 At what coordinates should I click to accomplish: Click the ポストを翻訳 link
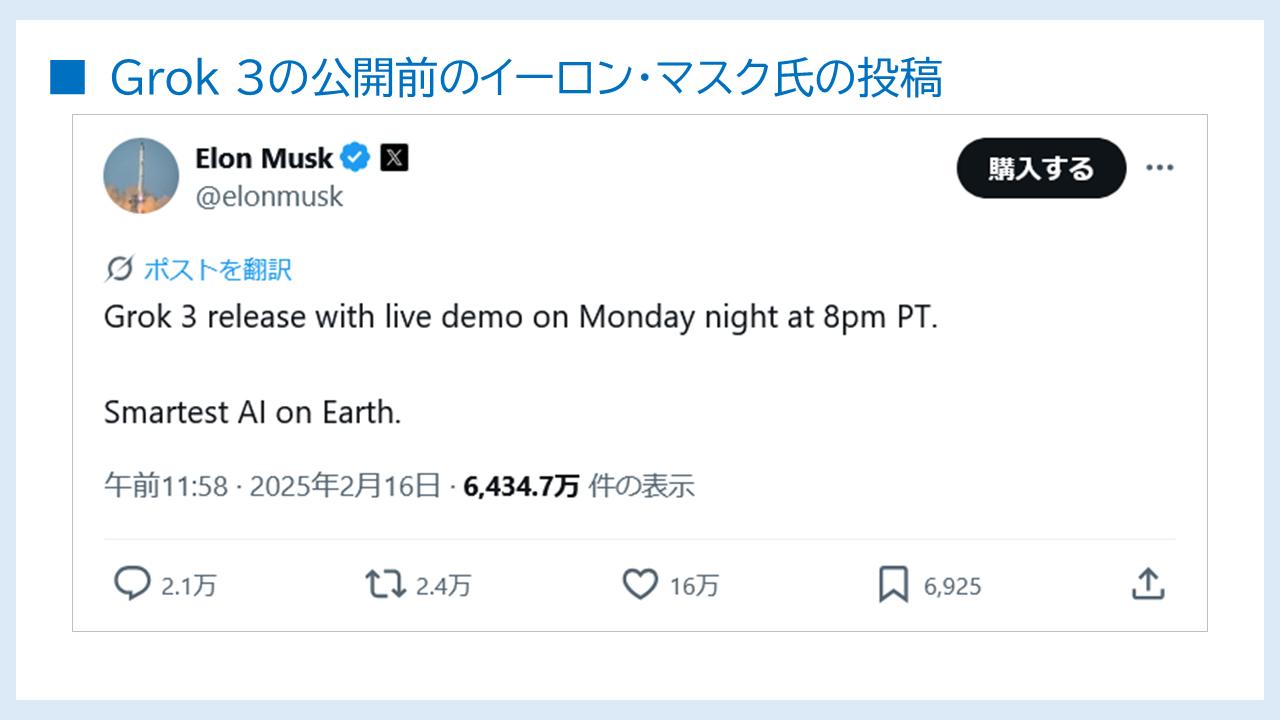coord(217,269)
